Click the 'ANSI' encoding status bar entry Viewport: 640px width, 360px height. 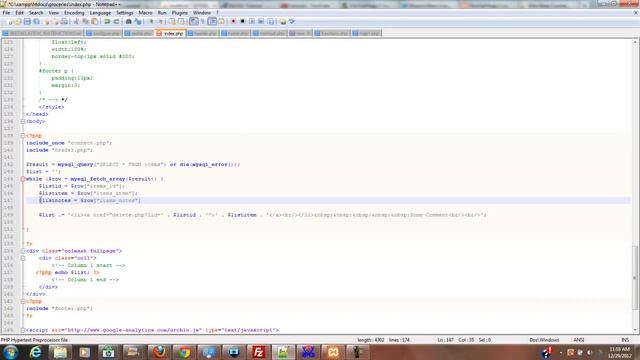[579, 340]
